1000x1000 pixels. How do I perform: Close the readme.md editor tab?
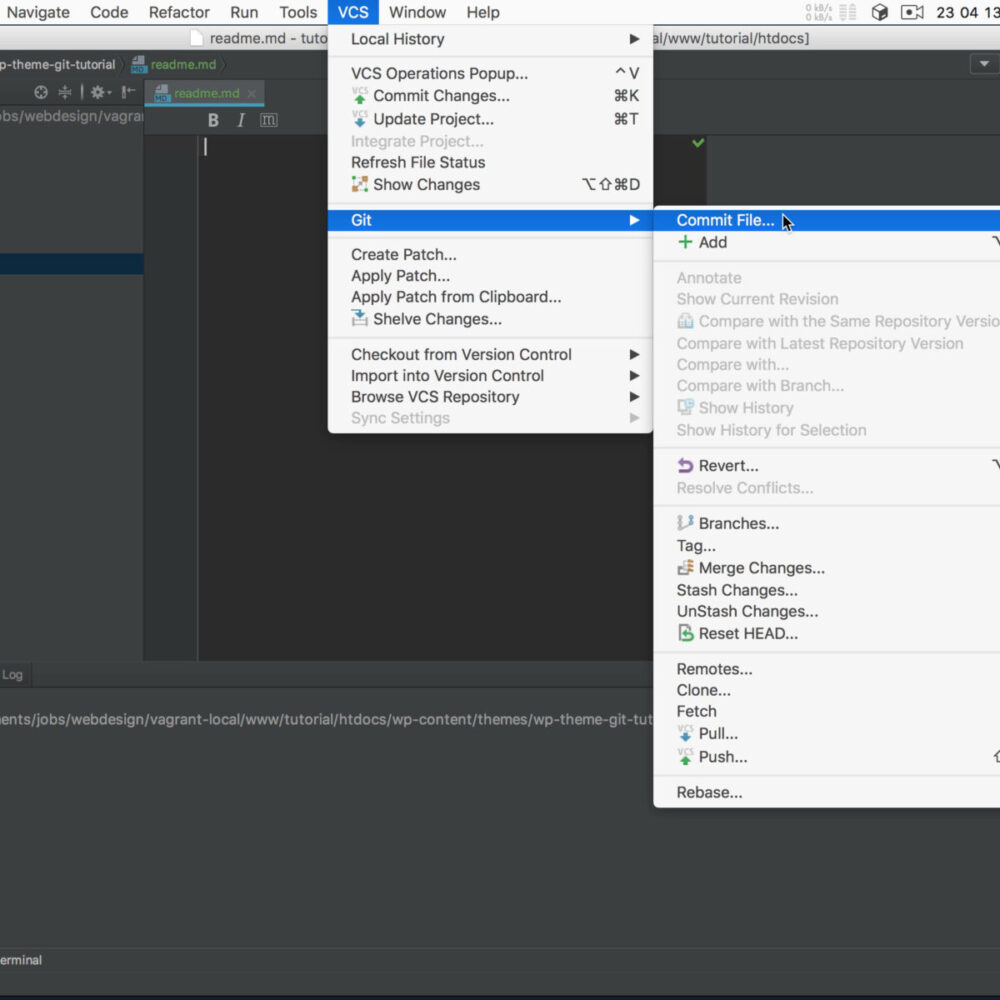pos(252,94)
